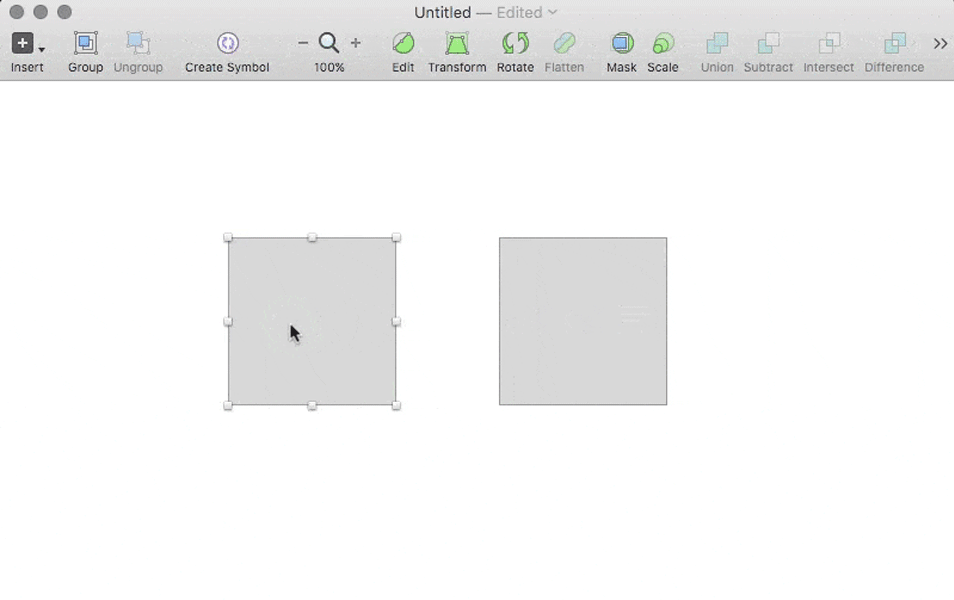
Task: Apply Subtract boolean operation
Action: pos(768,45)
